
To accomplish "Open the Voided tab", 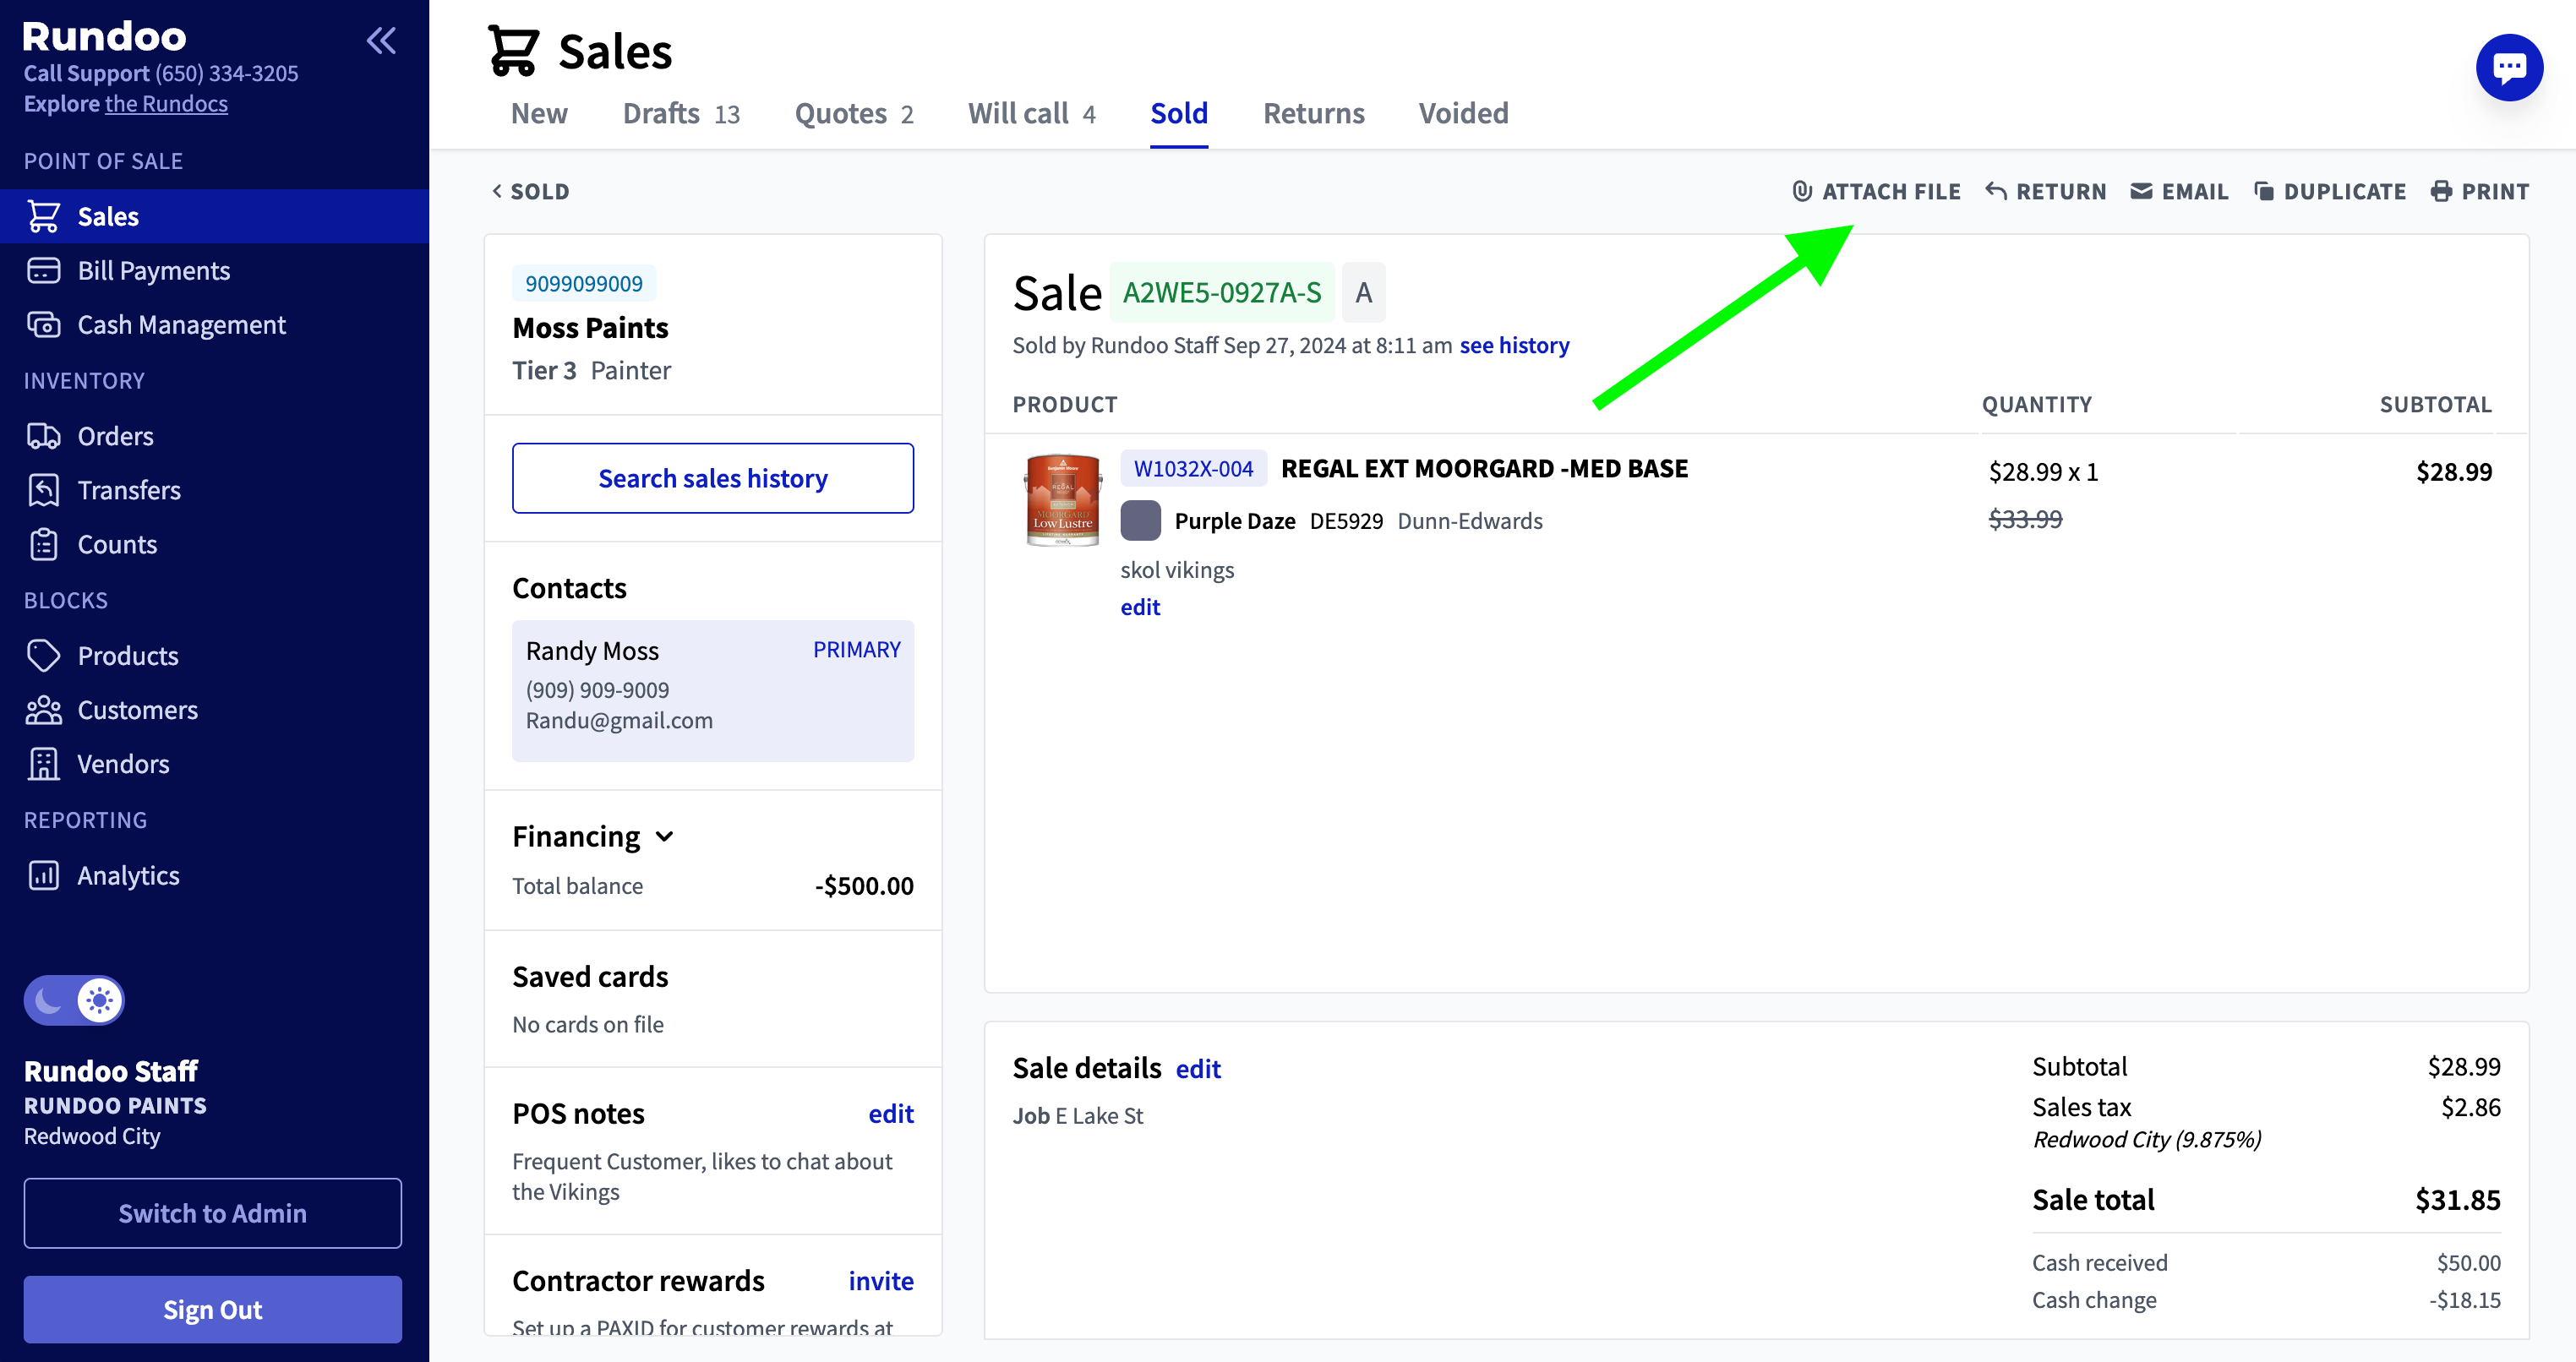I will [1463, 113].
